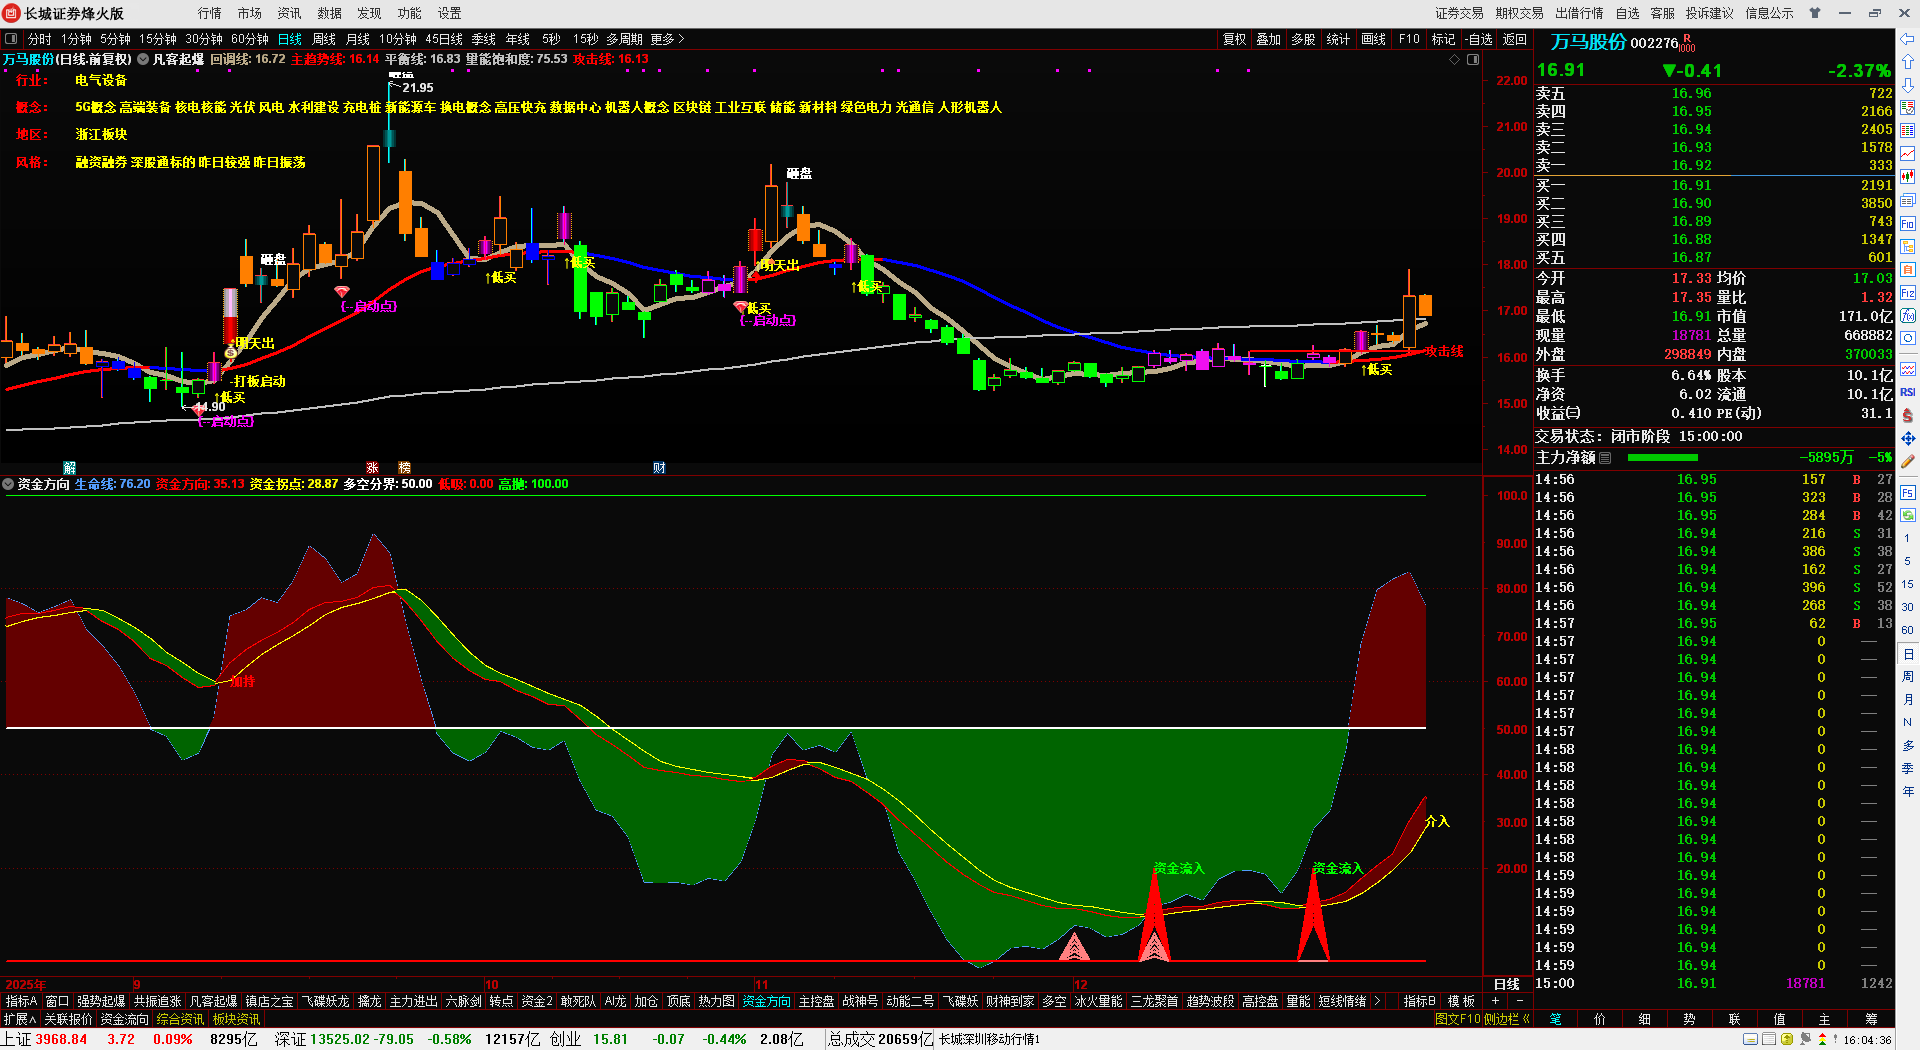Screen dimensions: 1920x1050
Task: Switch to 月线 period
Action: tap(358, 39)
